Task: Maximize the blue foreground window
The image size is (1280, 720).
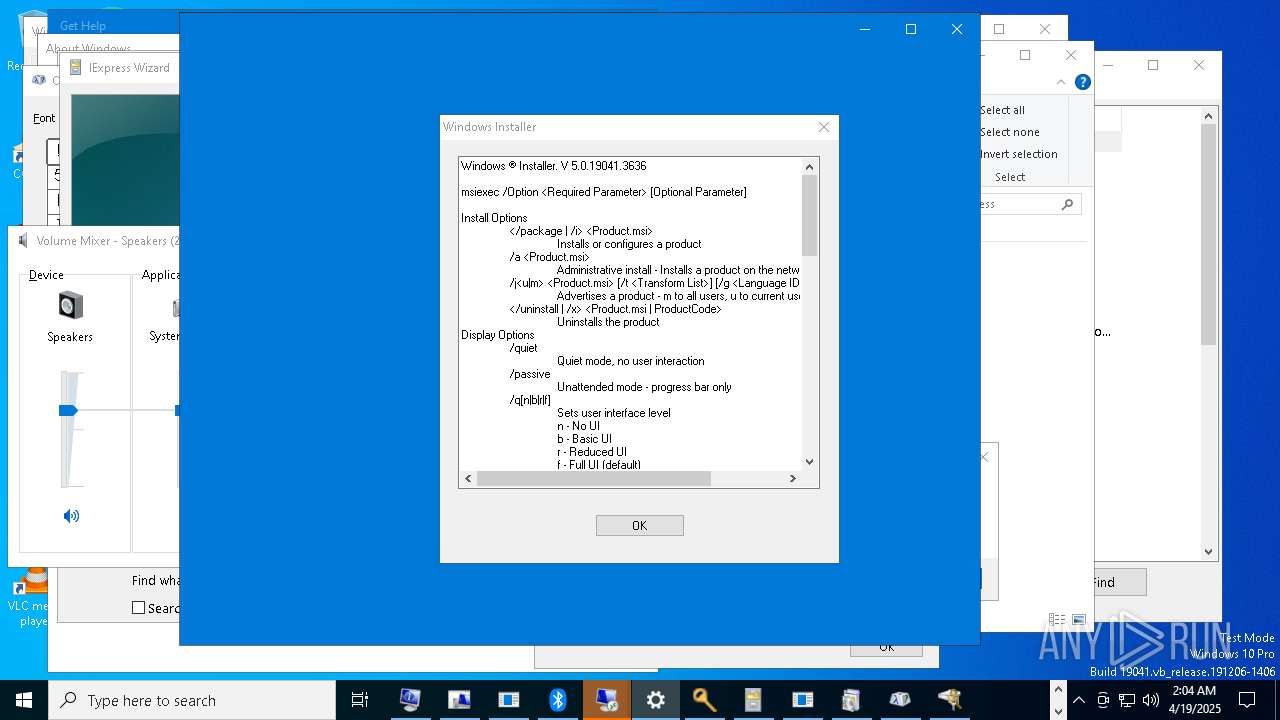Action: (x=910, y=29)
